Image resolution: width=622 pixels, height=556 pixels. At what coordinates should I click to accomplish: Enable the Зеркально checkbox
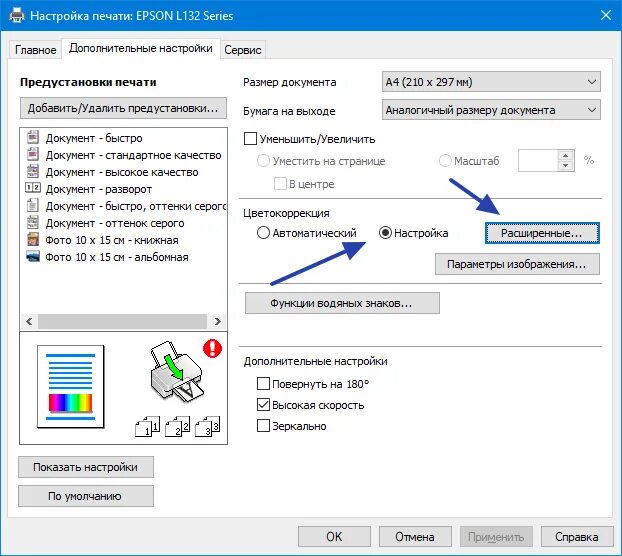pyautogui.click(x=263, y=426)
